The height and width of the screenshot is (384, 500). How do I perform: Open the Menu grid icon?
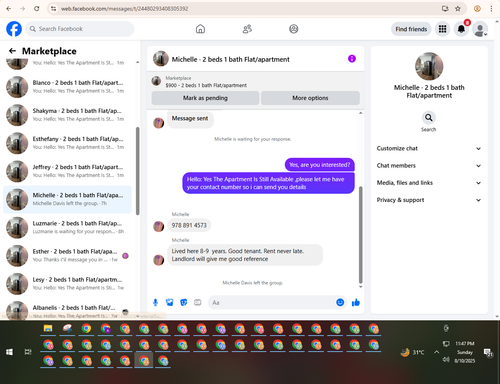pos(442,29)
